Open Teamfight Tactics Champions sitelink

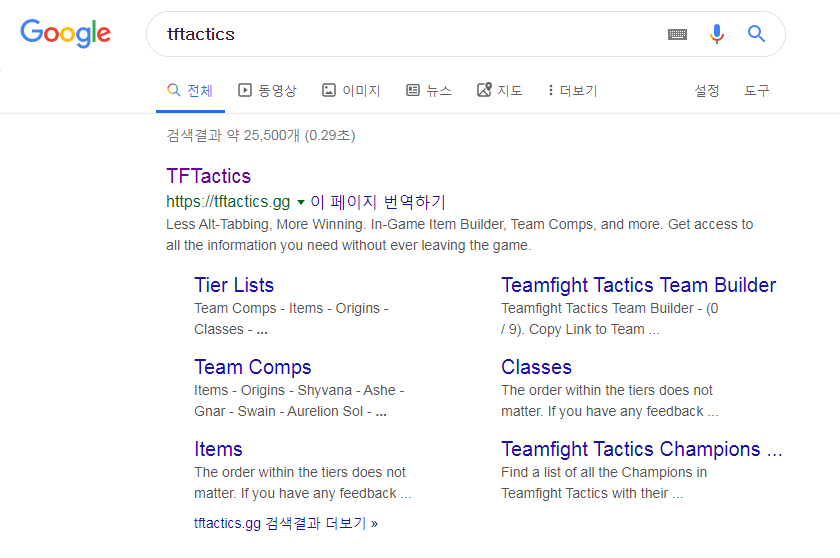642,449
